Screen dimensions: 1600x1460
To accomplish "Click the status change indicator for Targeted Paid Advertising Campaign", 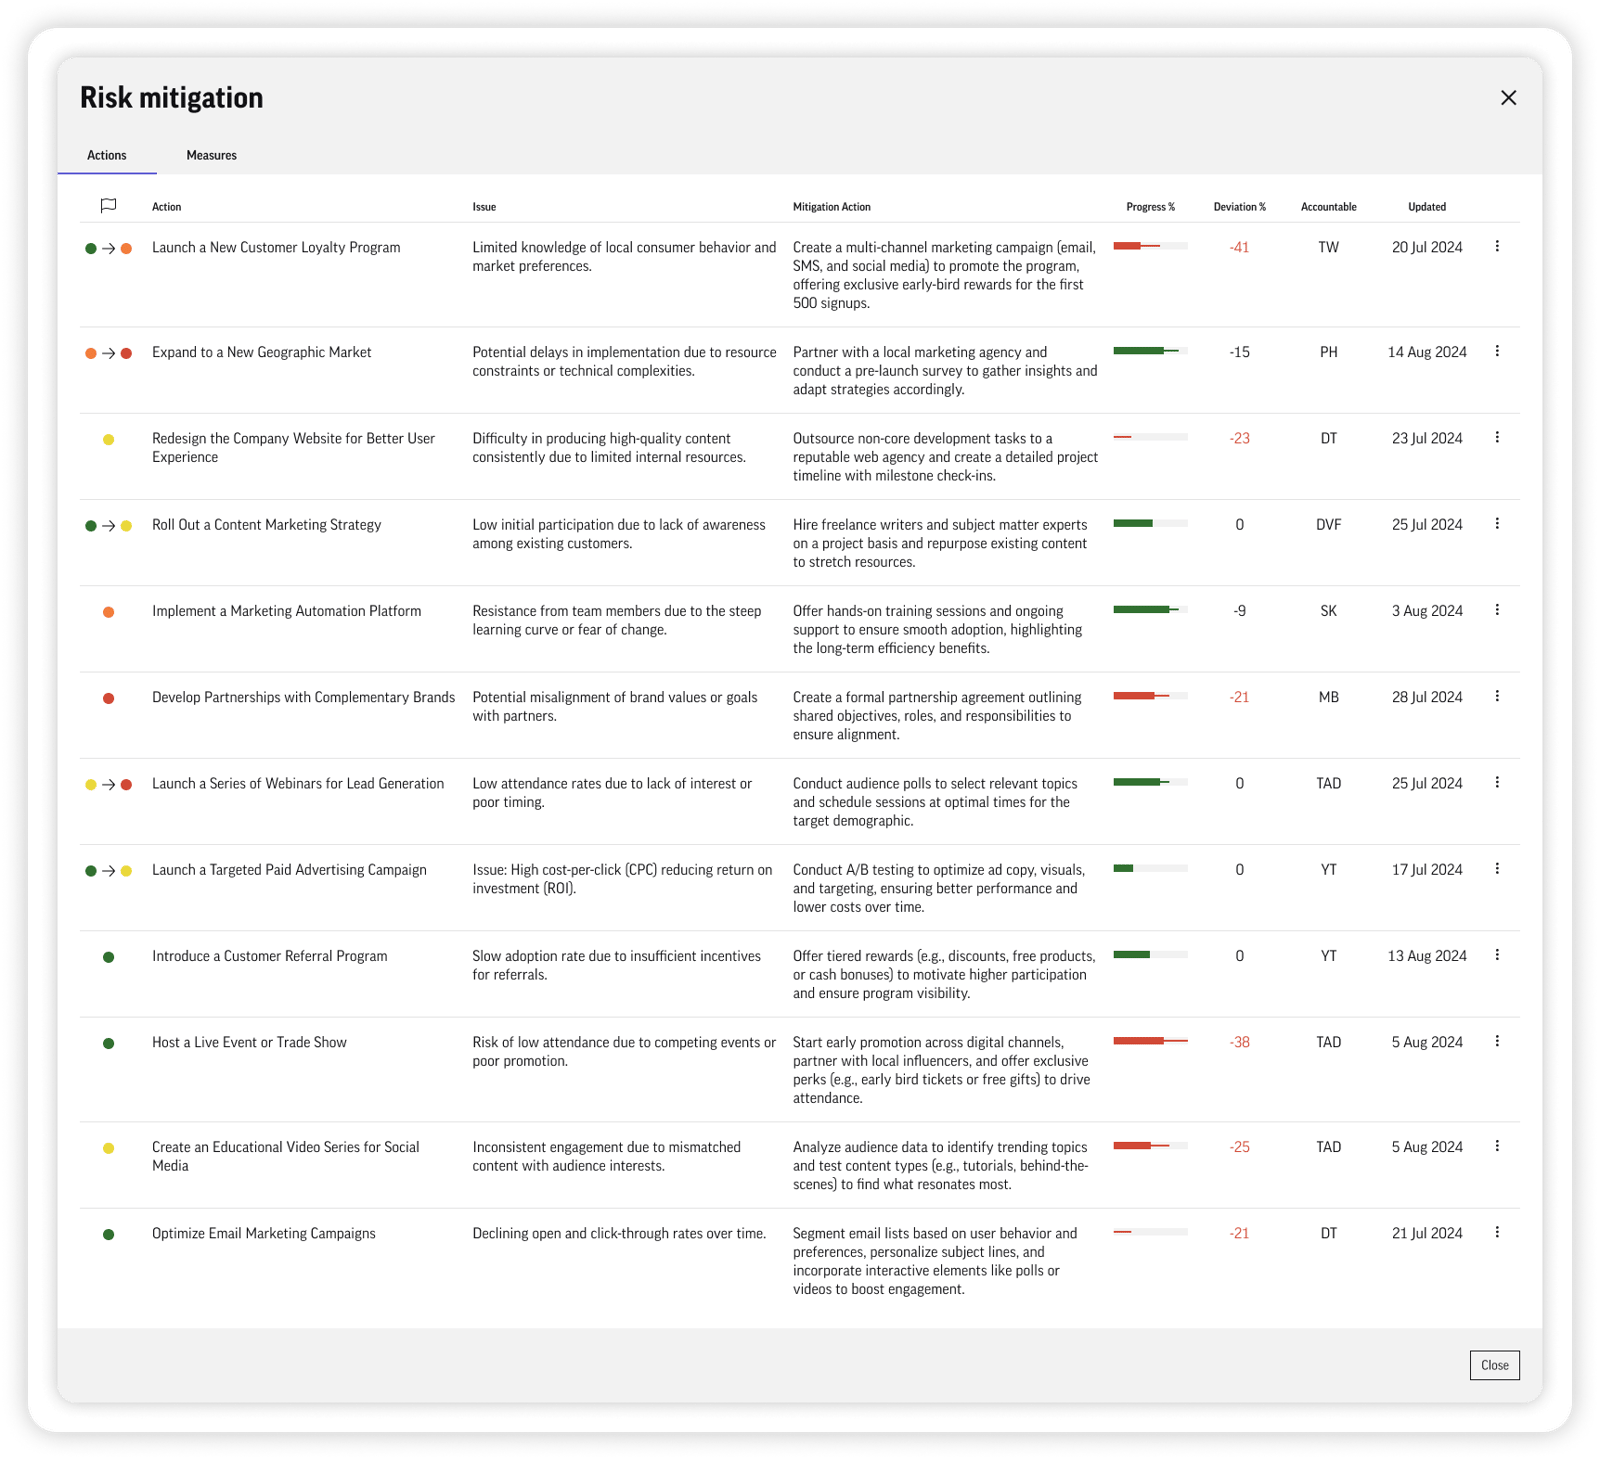I will coord(108,871).
